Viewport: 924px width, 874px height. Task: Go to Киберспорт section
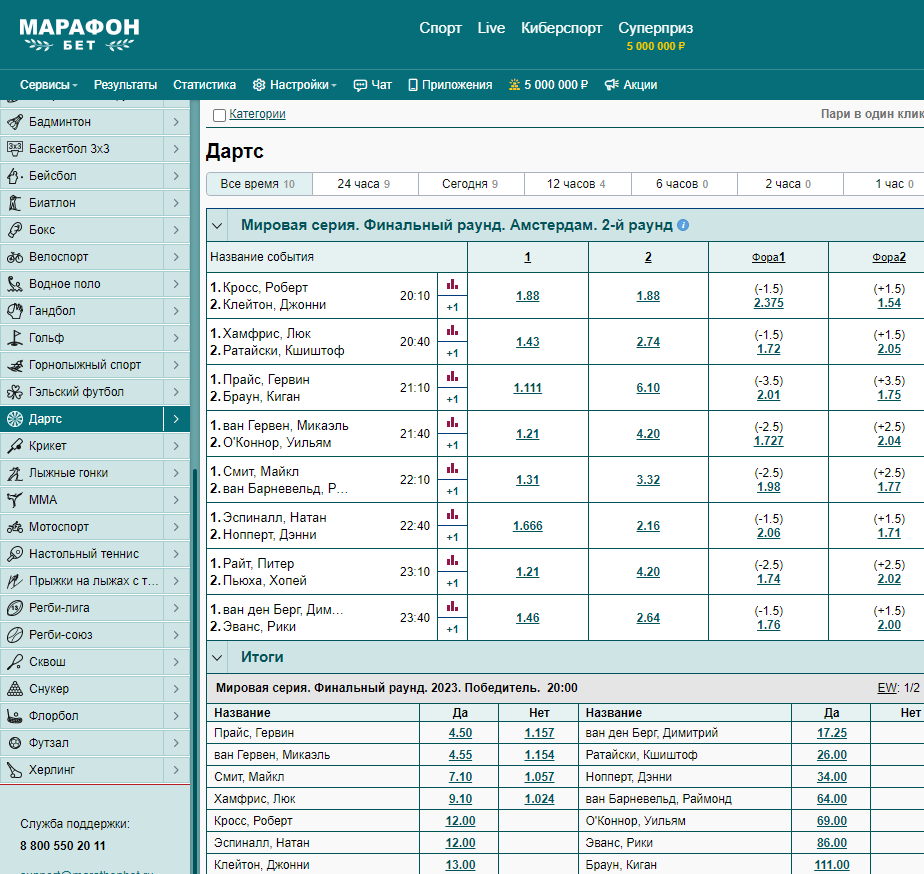point(562,28)
